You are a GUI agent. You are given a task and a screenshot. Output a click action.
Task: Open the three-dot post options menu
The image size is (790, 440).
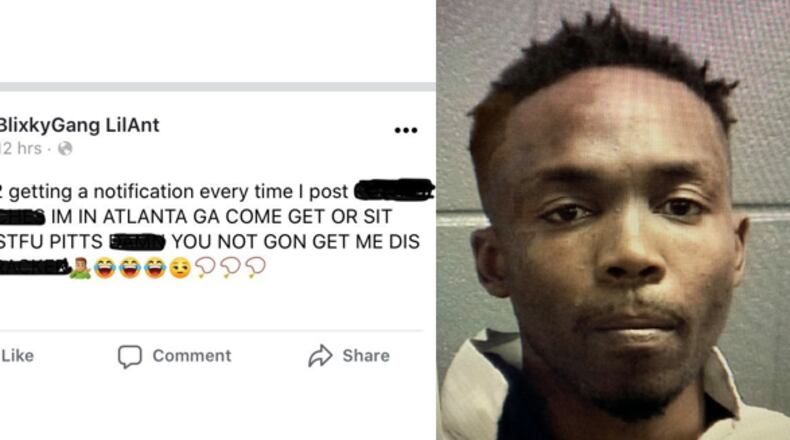(406, 131)
